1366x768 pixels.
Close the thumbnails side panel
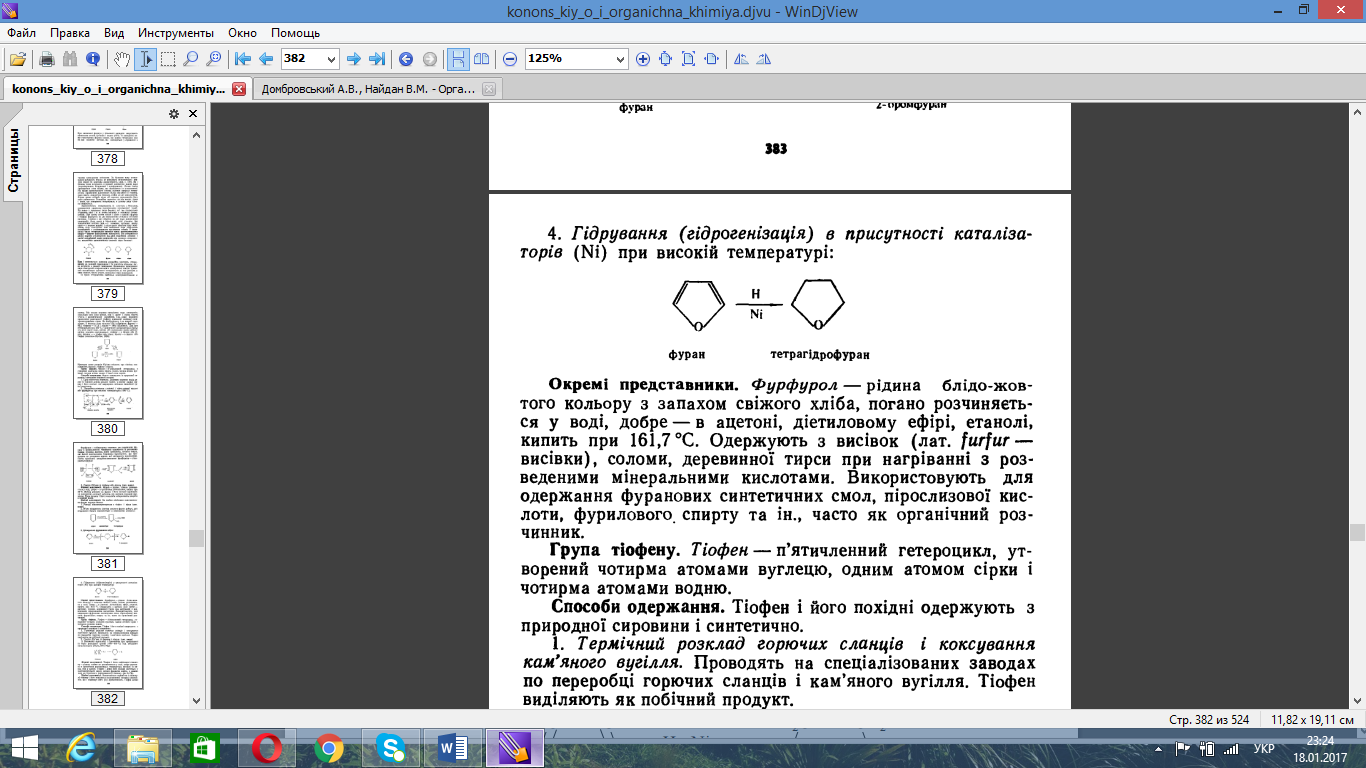[x=193, y=114]
